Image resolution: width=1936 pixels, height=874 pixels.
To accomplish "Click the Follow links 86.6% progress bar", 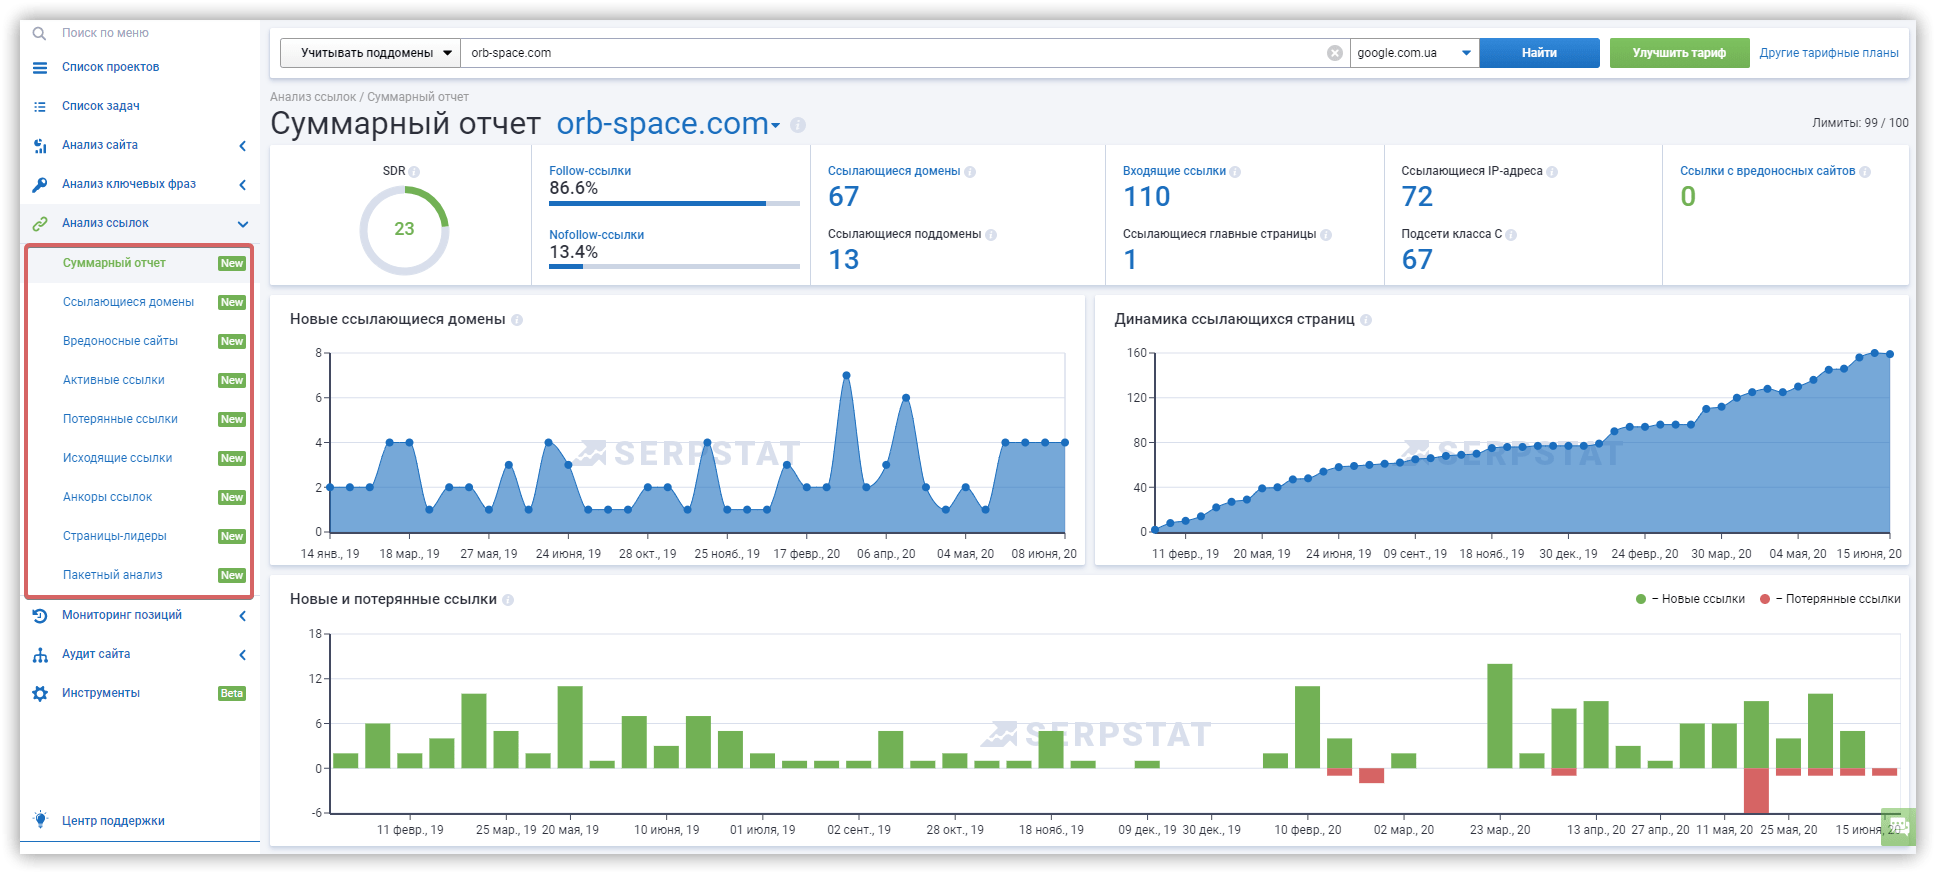I will coord(674,204).
